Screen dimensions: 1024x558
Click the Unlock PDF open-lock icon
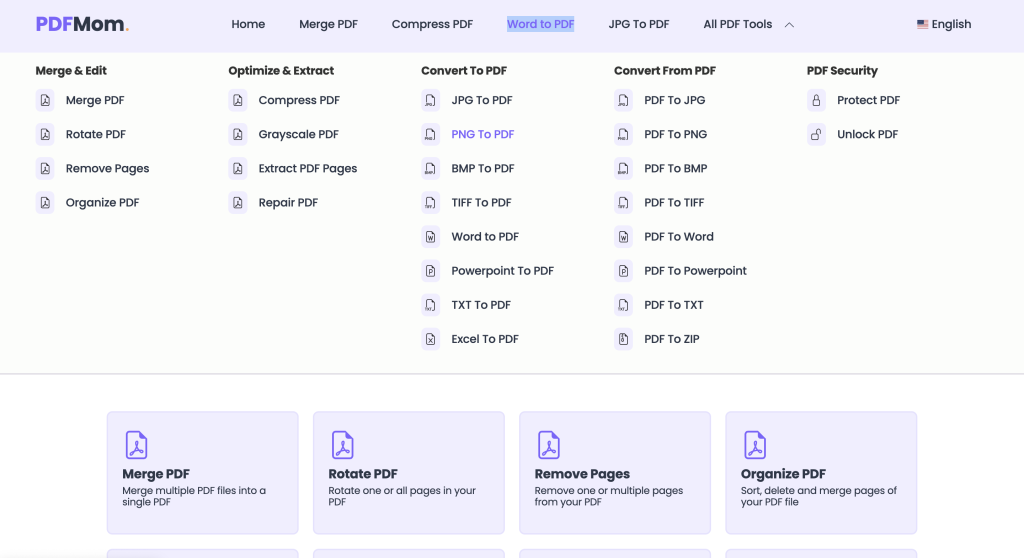817,135
